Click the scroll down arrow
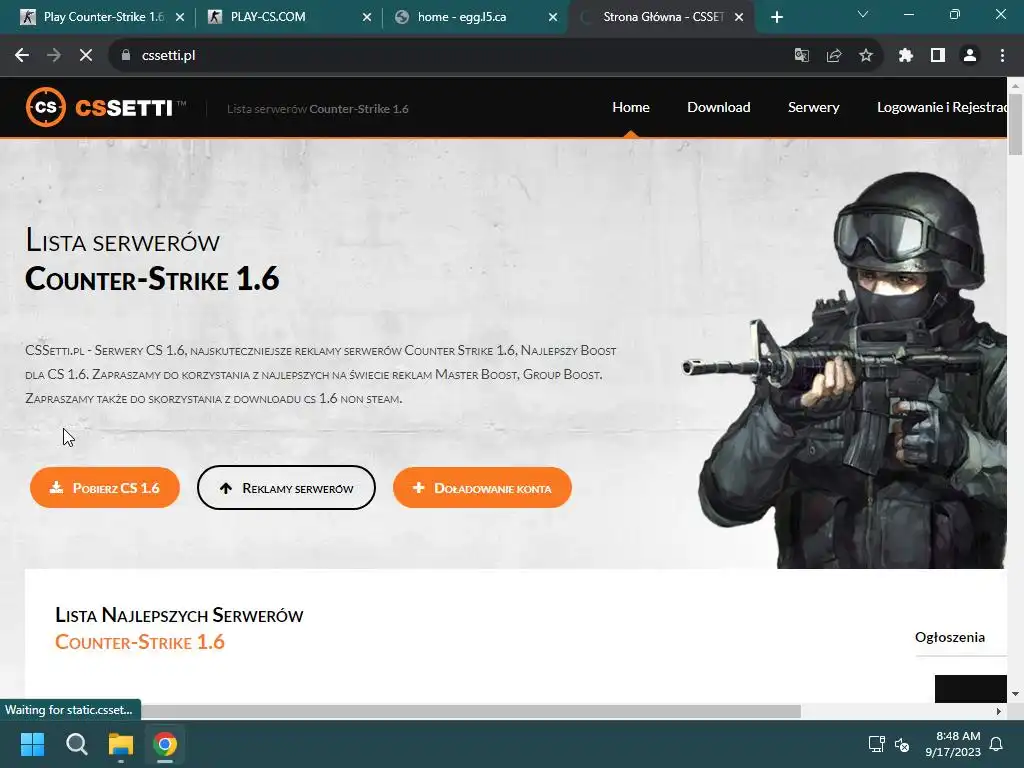Viewport: 1024px width, 768px height. [1015, 694]
